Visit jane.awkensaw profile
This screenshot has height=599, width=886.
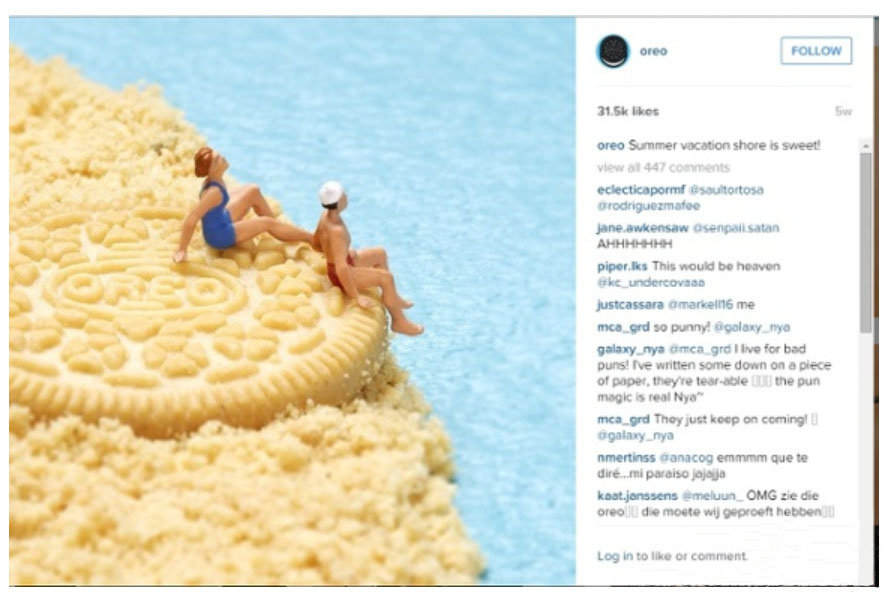tap(642, 228)
